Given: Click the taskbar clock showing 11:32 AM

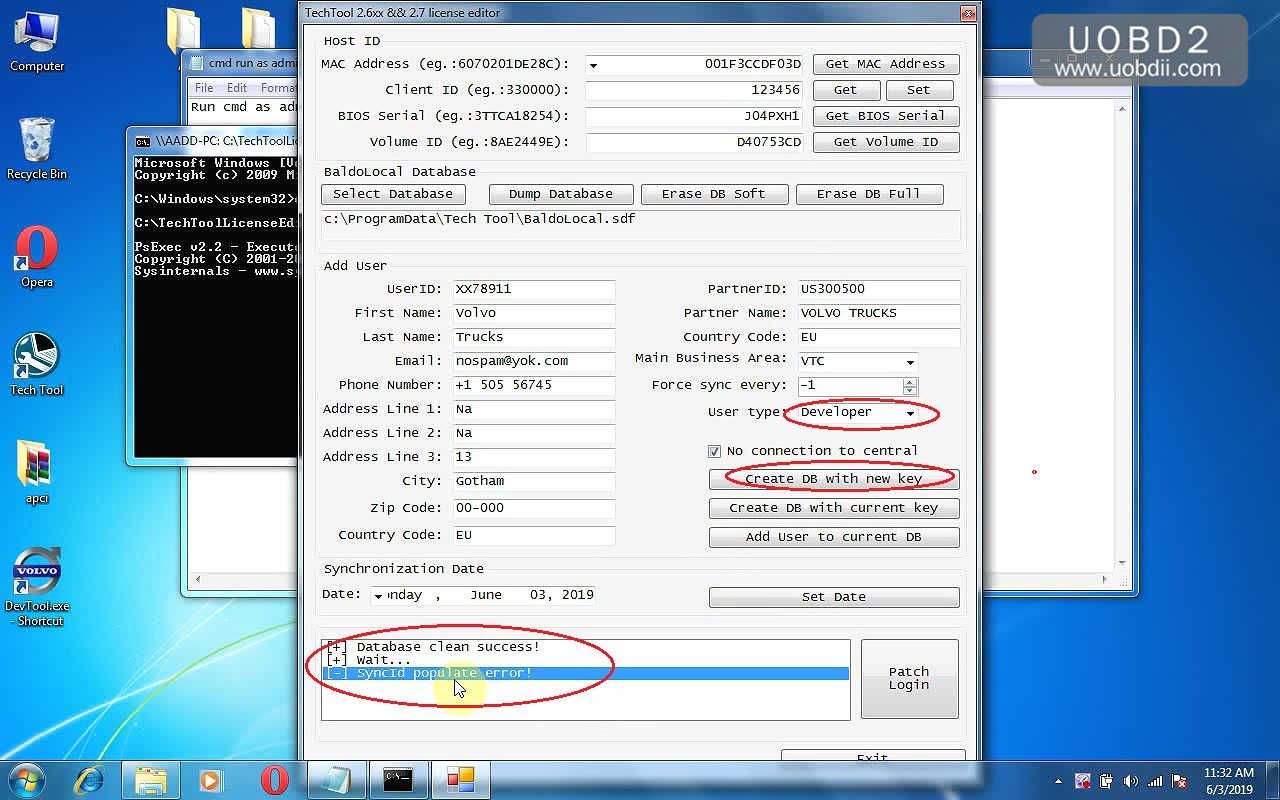Looking at the screenshot, I should pyautogui.click(x=1229, y=781).
